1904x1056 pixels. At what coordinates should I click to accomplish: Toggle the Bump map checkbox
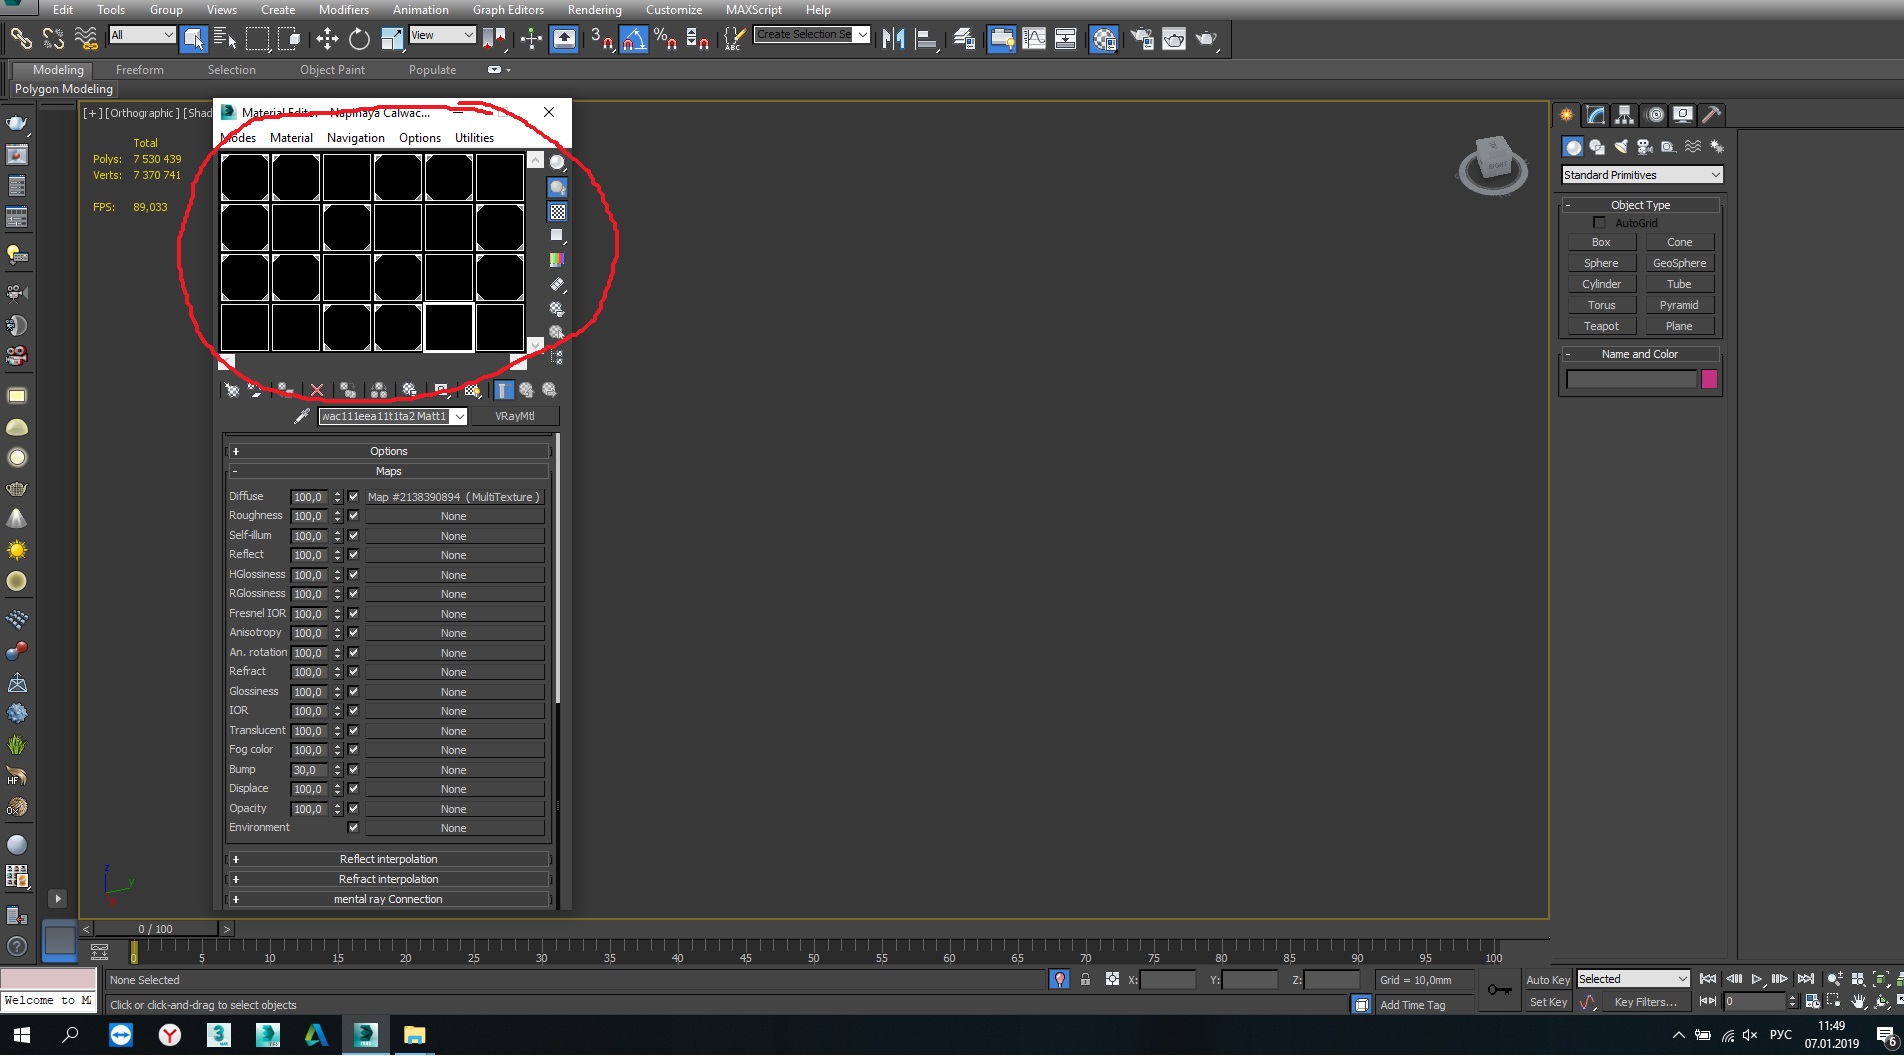[x=353, y=770]
